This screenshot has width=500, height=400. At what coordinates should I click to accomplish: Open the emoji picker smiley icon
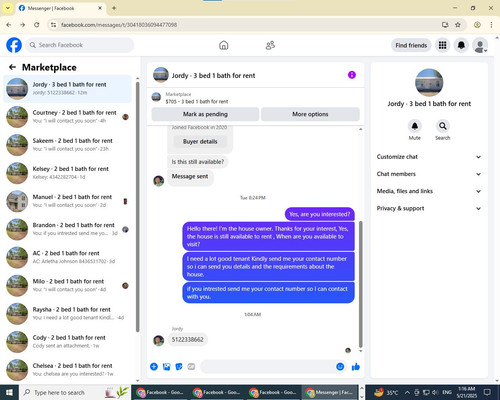[x=340, y=367]
